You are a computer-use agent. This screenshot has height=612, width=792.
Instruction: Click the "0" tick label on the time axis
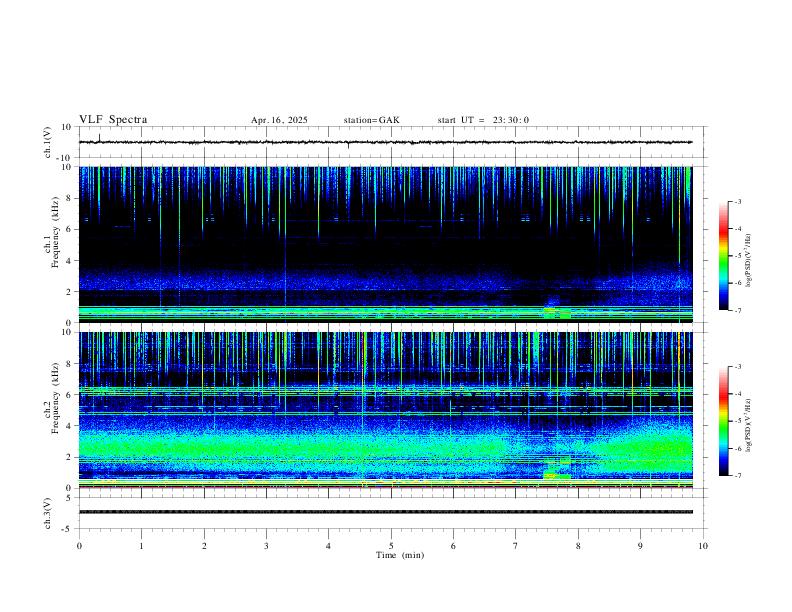click(79, 546)
